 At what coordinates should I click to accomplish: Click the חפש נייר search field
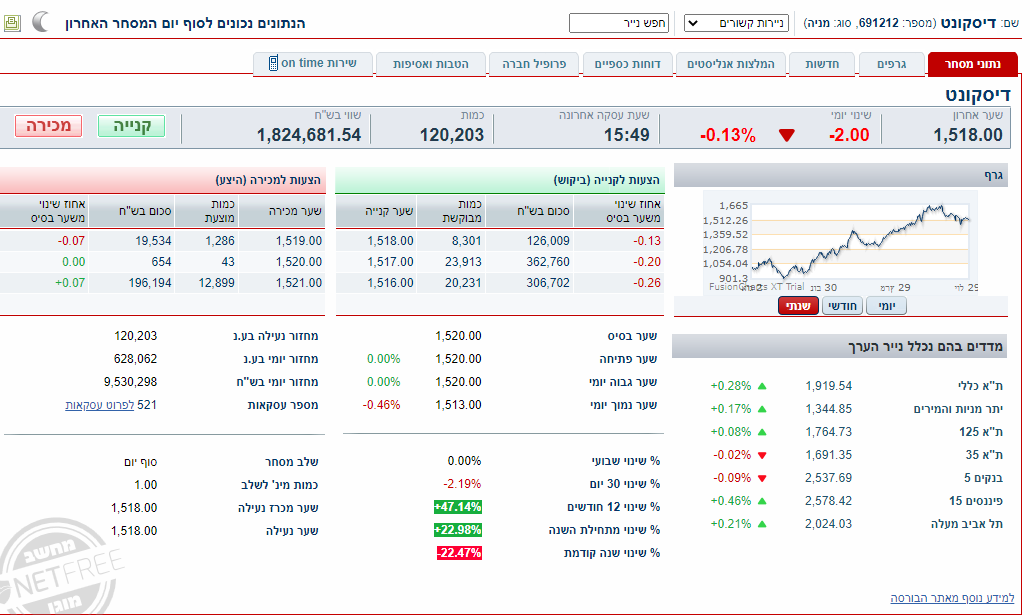619,23
